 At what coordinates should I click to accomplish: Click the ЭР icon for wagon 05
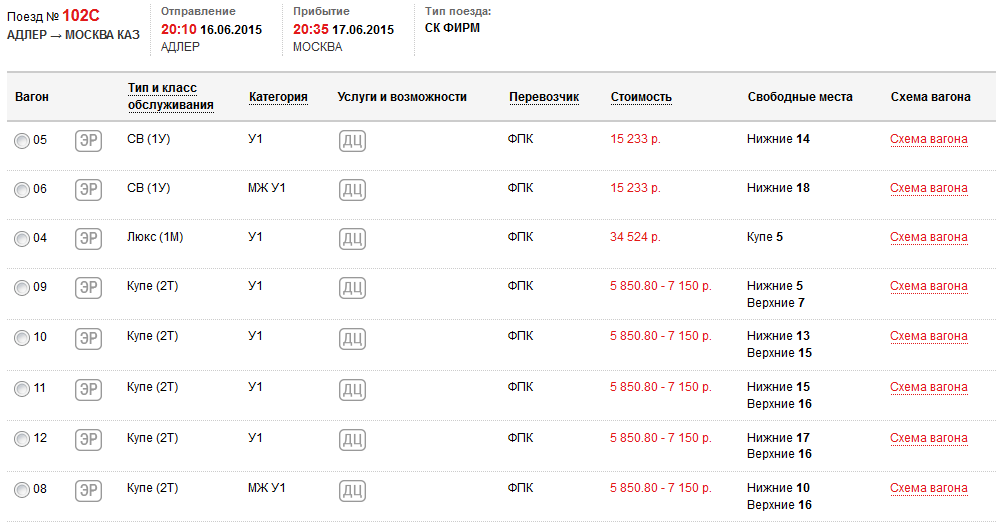point(89,141)
